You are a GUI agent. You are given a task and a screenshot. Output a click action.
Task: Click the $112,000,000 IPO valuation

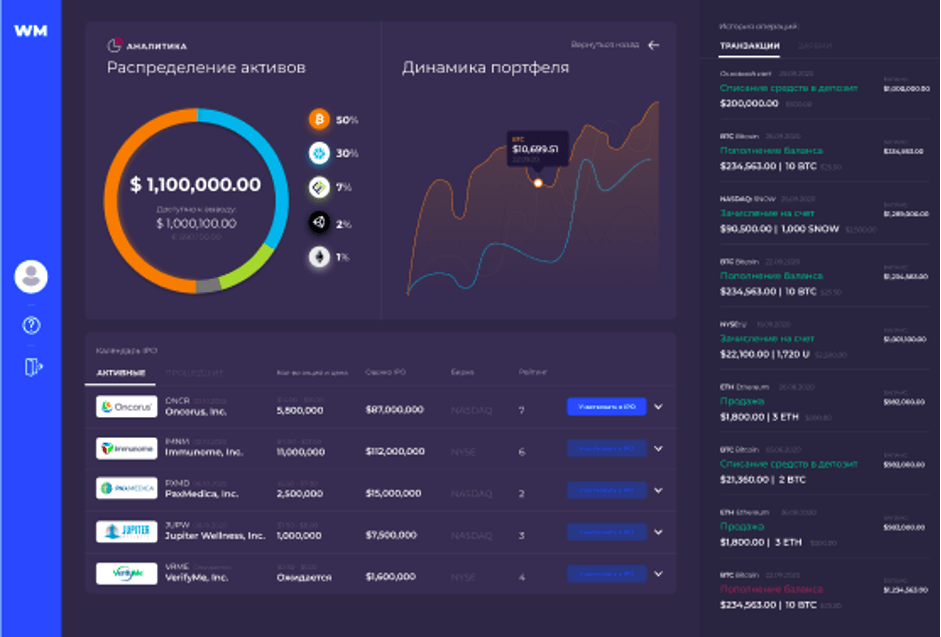tap(395, 451)
